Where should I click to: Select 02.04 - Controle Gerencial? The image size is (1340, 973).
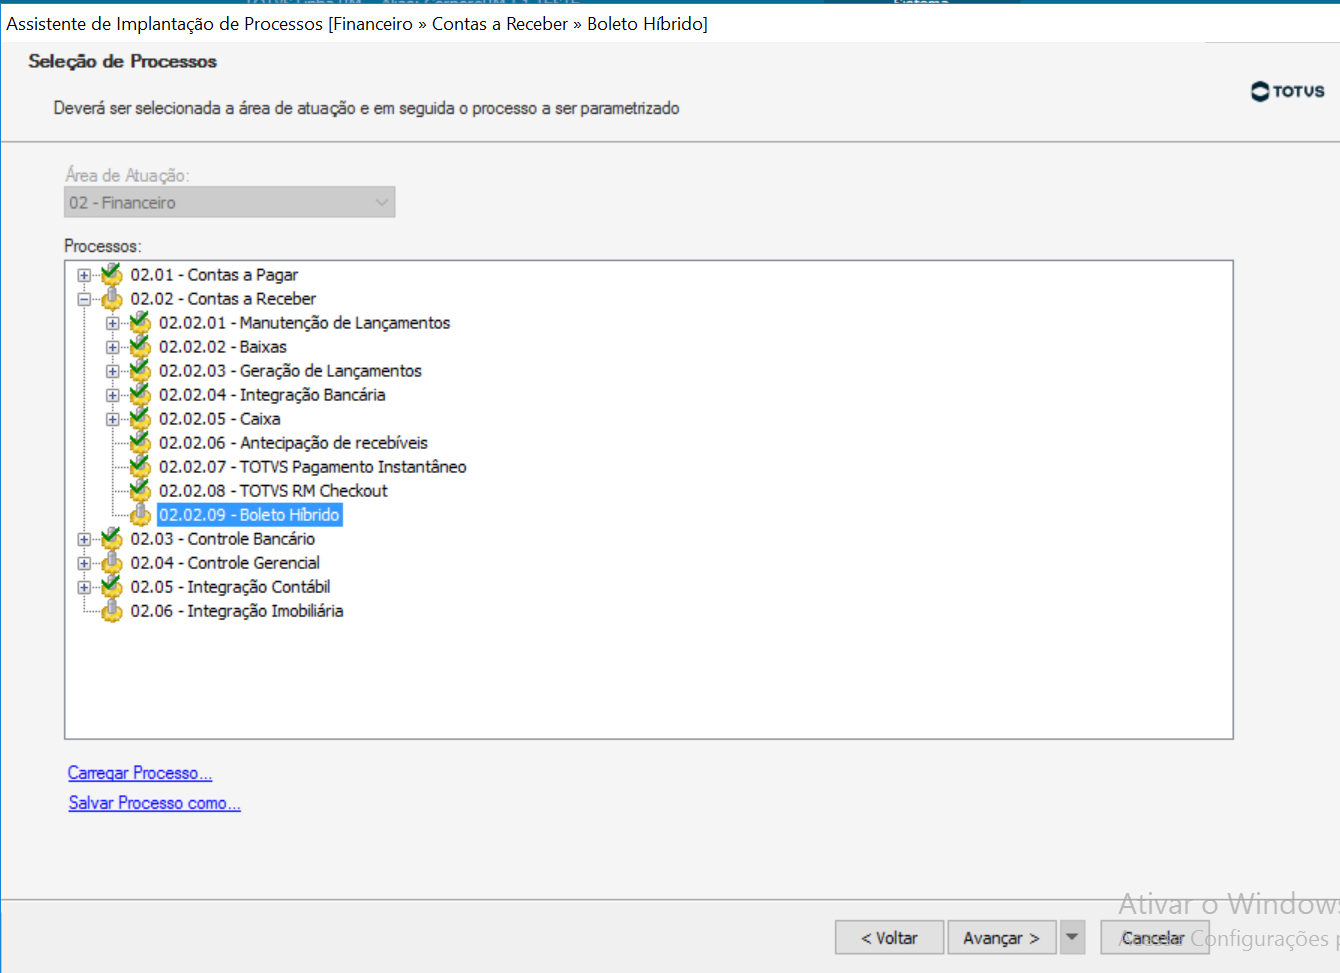tap(225, 562)
